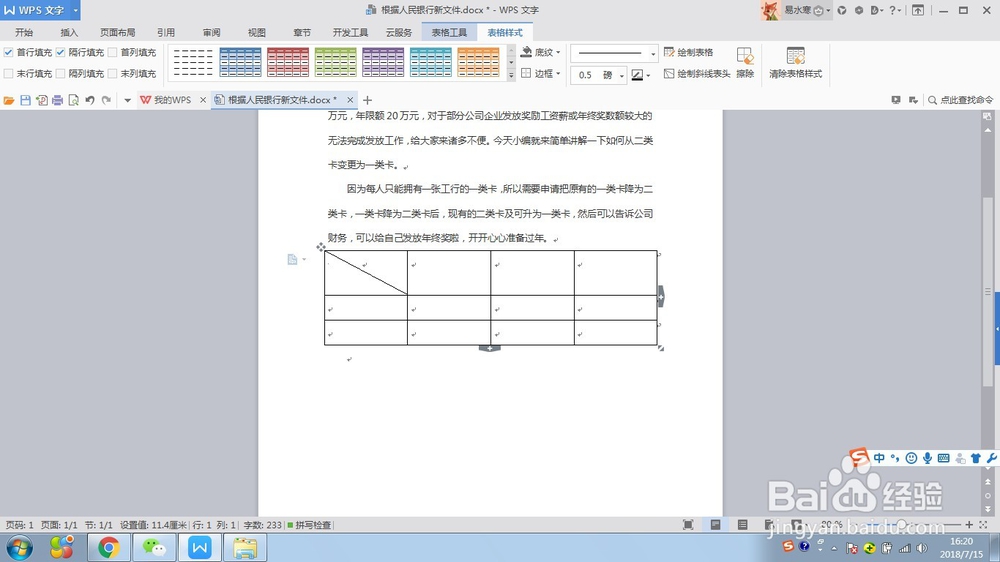Screen dimensions: 1000x562
Task: Open the line style dropdown
Action: [653, 54]
